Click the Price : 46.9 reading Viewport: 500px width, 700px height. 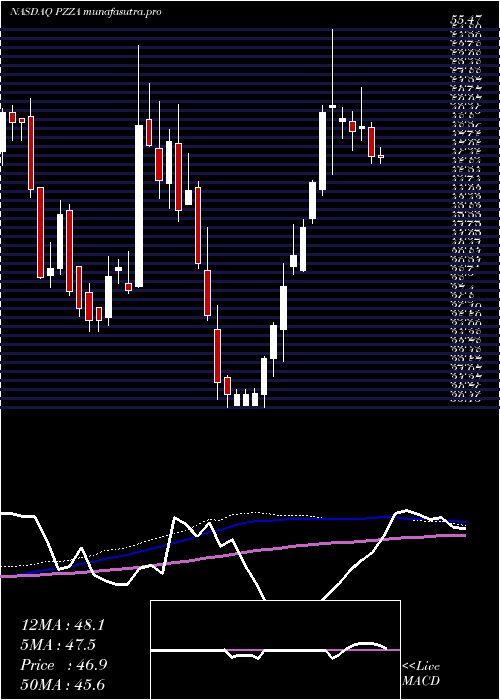pos(63,665)
